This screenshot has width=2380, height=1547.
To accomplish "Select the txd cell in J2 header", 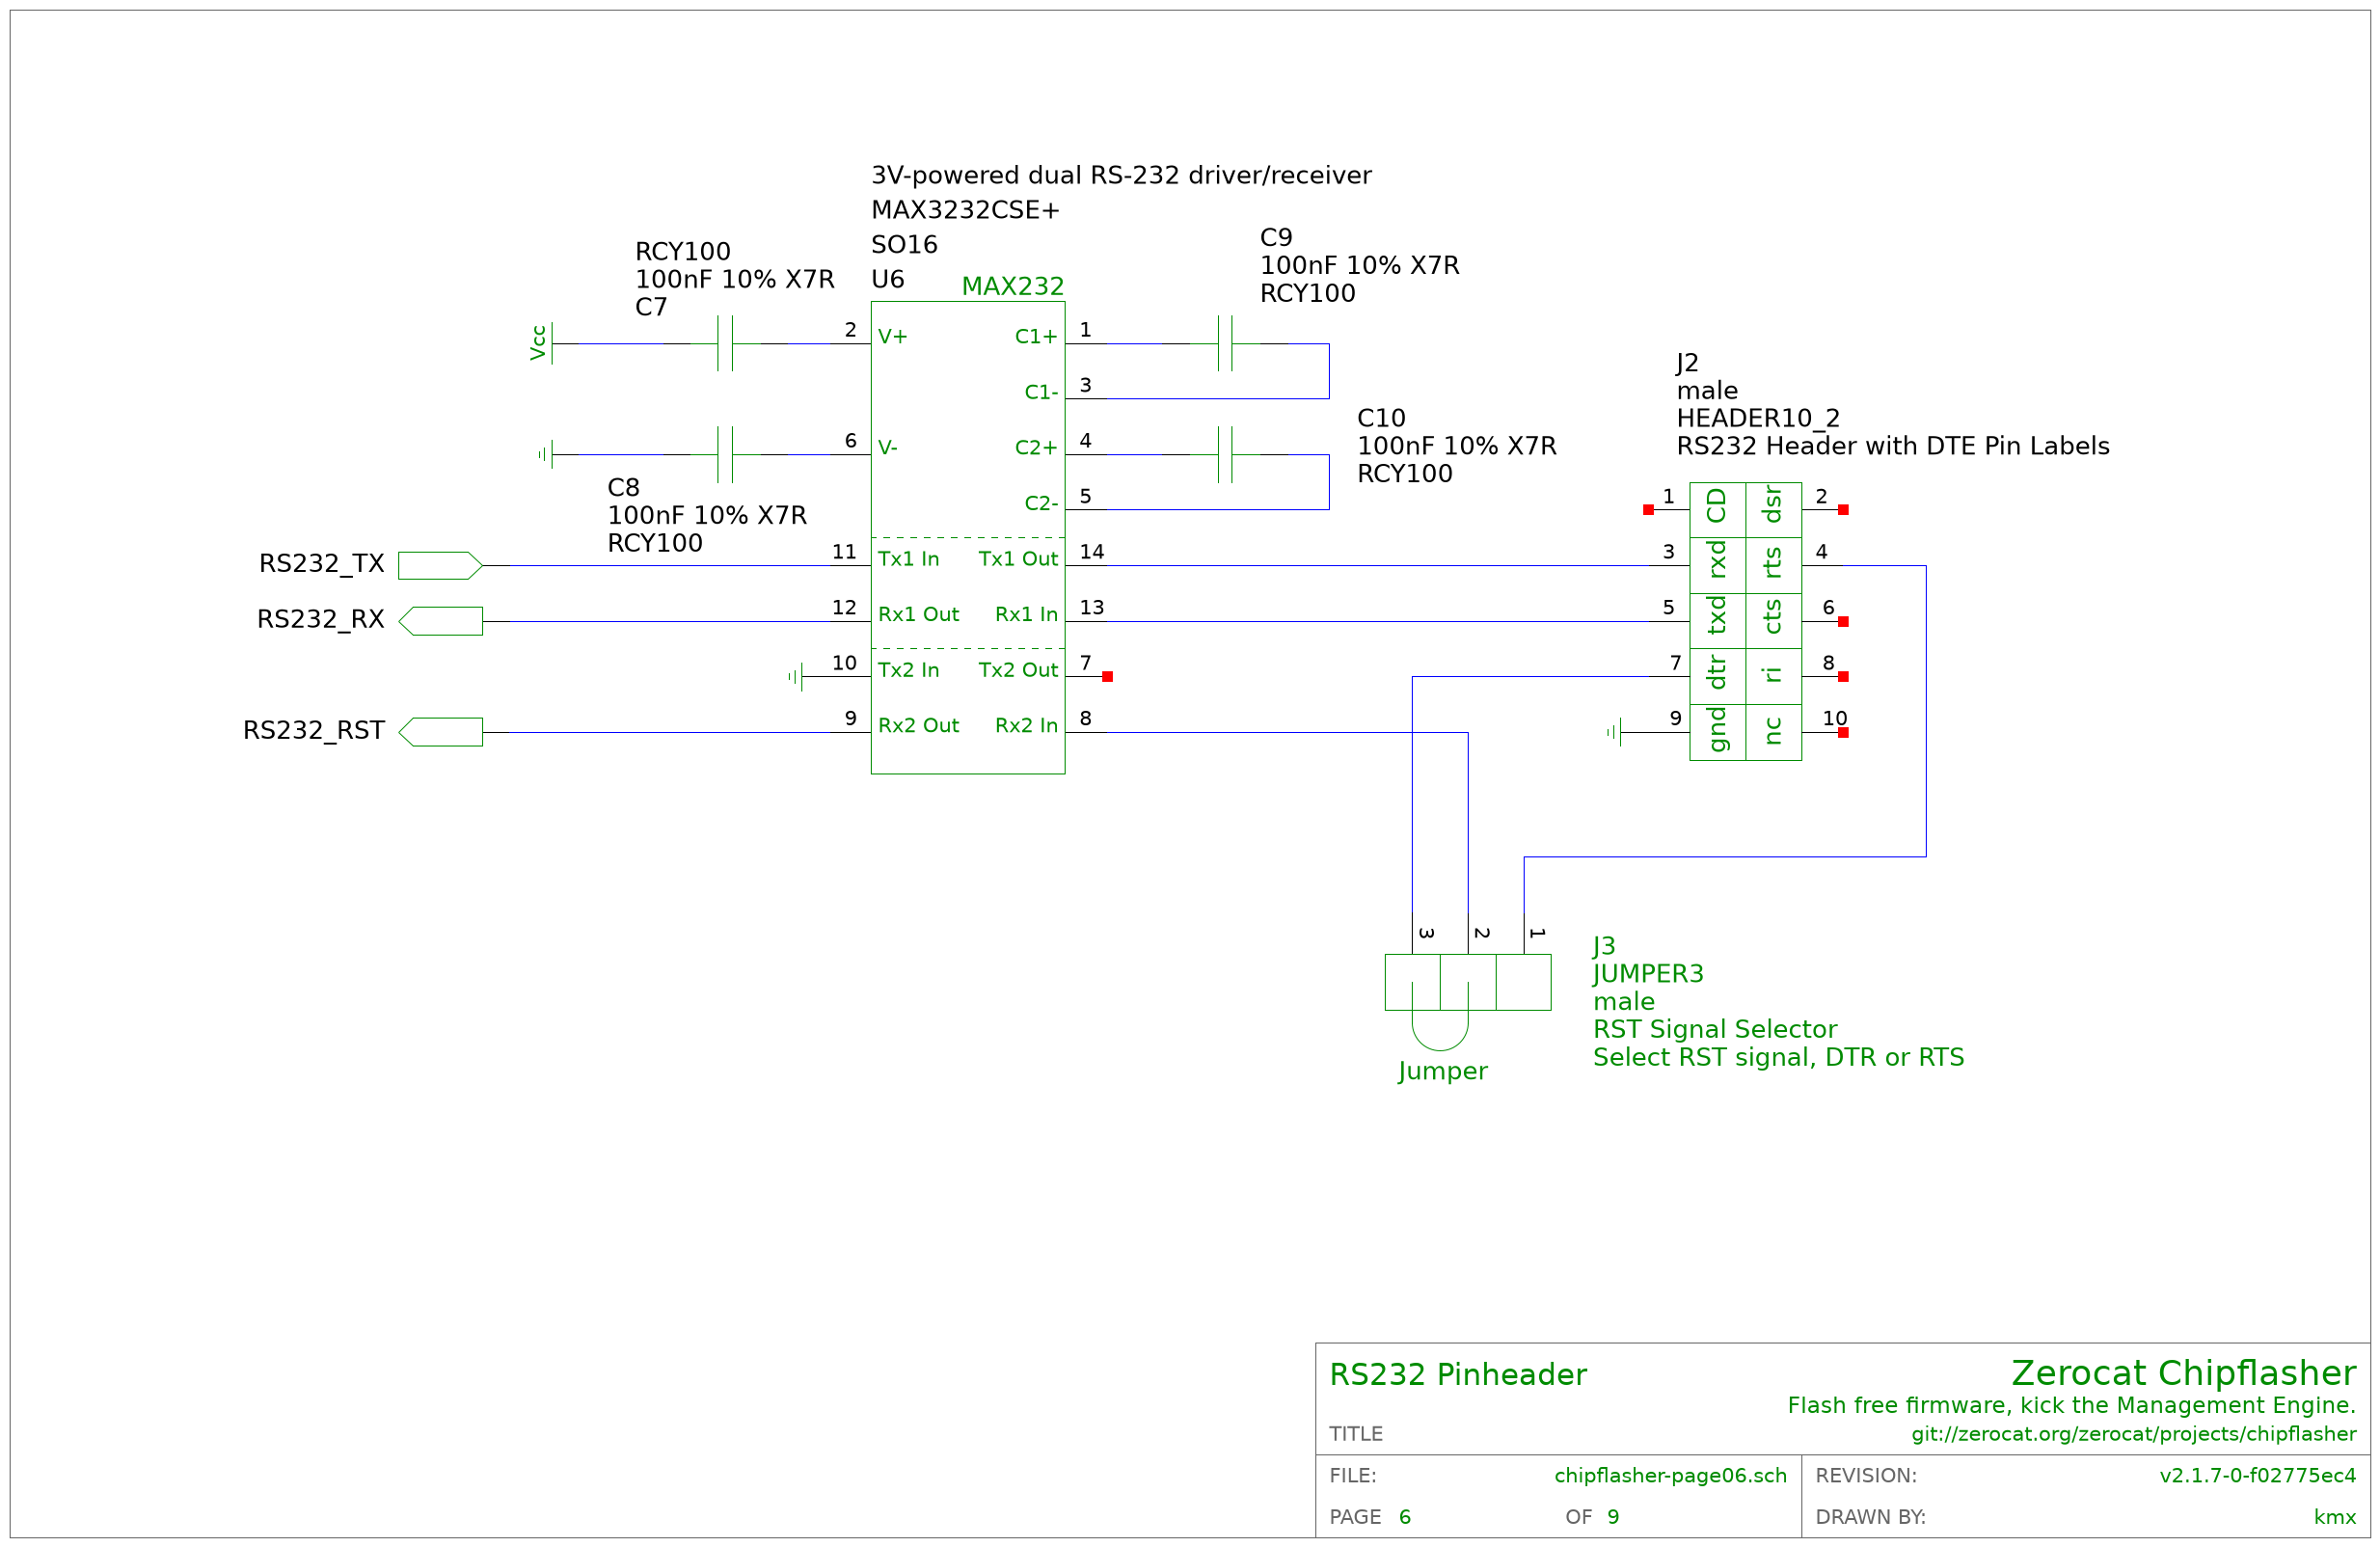I will (x=1717, y=621).
